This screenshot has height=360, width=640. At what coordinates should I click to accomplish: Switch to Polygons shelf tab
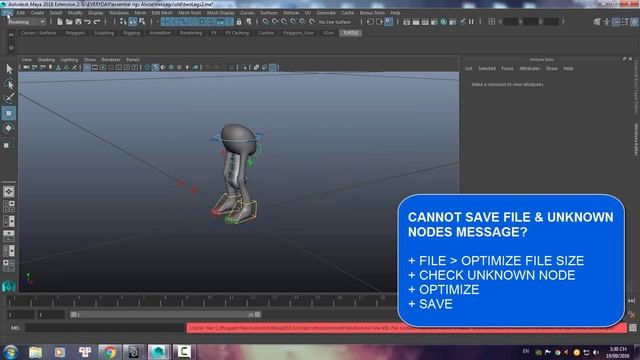(76, 33)
